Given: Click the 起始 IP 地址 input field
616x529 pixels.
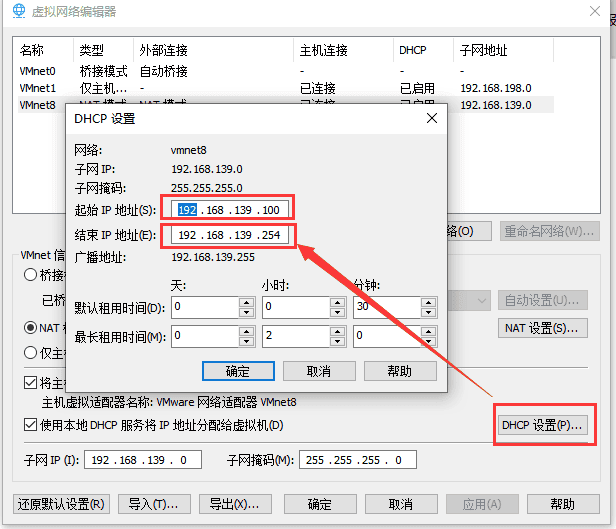Looking at the screenshot, I should click(233, 209).
